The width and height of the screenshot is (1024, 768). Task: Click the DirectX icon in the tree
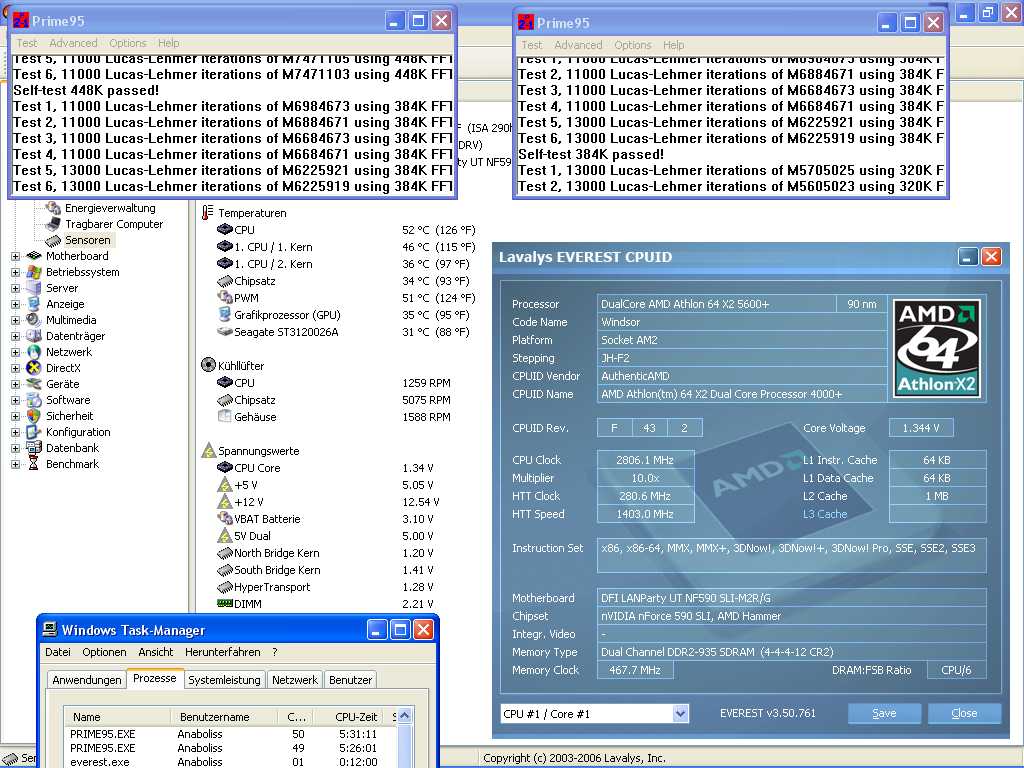[34, 368]
